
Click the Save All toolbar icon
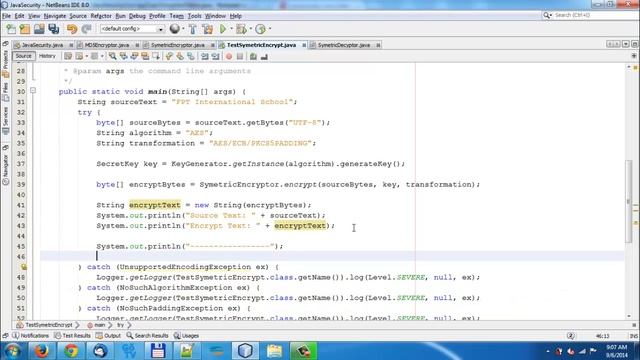[x=53, y=29]
